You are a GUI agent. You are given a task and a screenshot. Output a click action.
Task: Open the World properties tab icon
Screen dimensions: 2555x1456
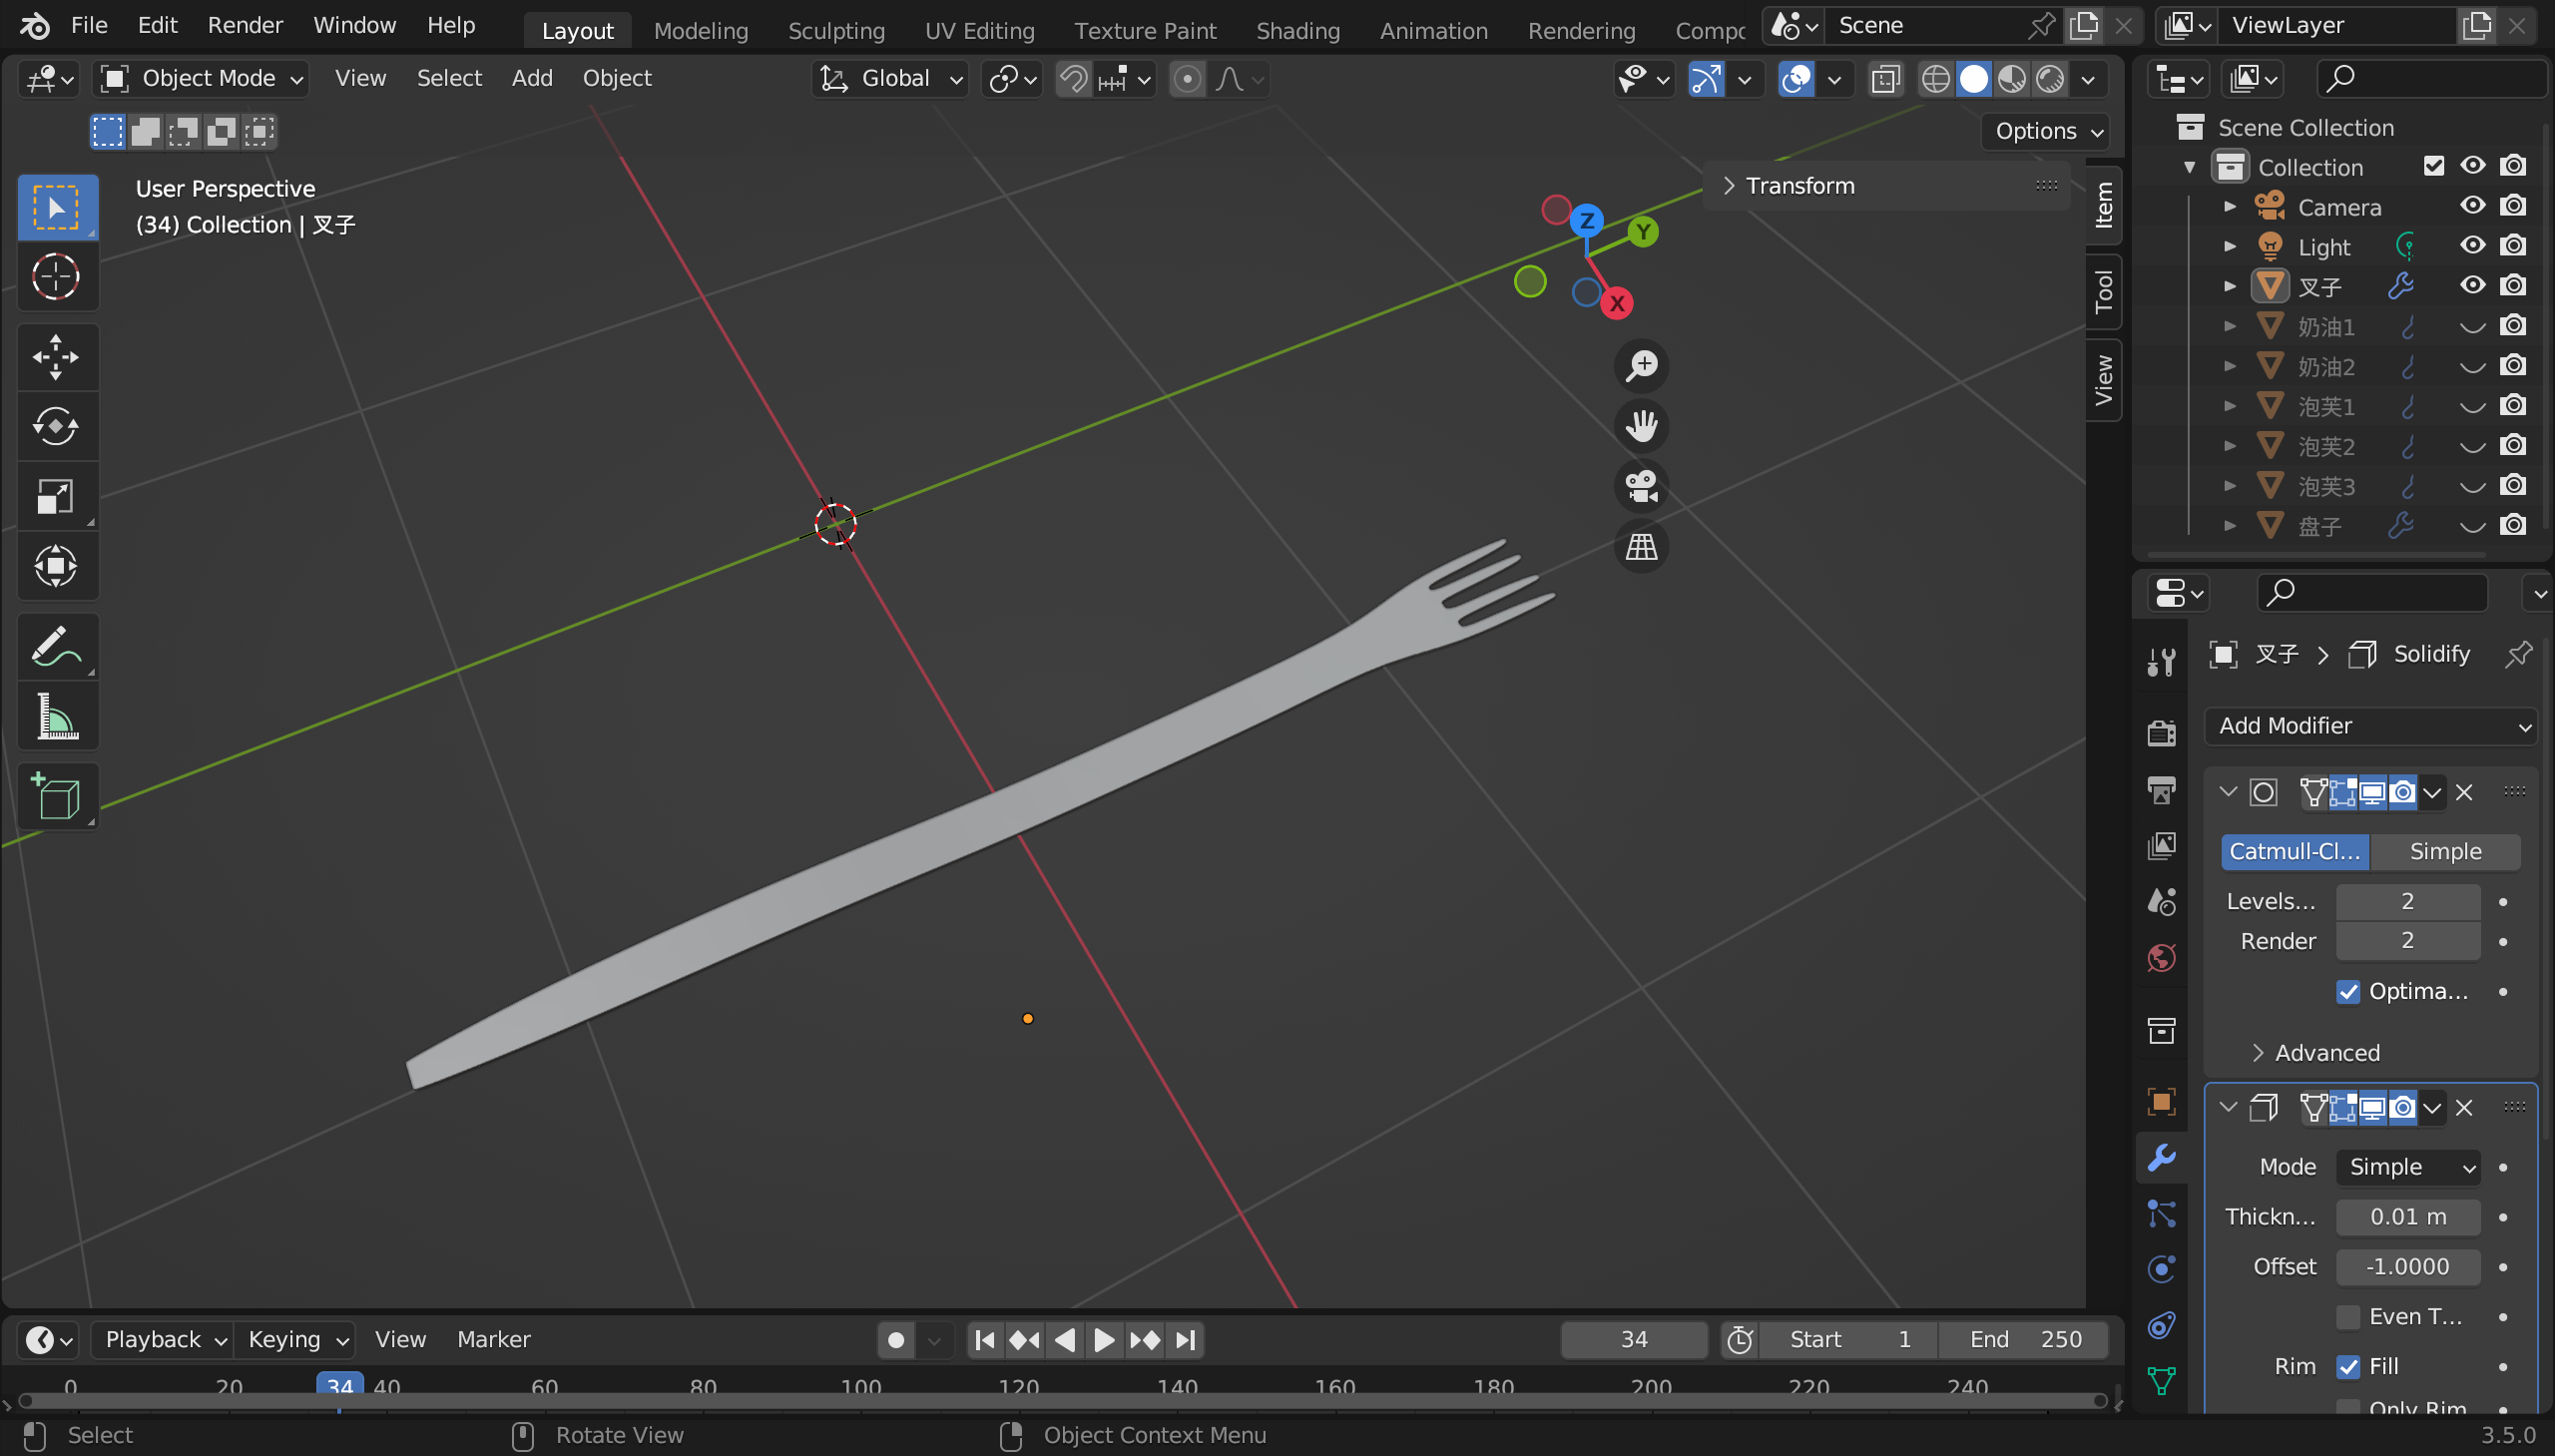point(2161,958)
